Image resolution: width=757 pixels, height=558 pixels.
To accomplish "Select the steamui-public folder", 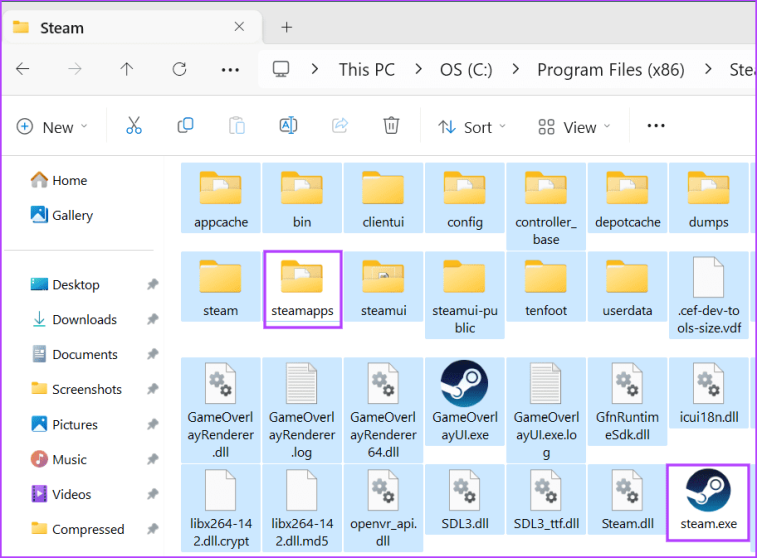I will point(464,295).
